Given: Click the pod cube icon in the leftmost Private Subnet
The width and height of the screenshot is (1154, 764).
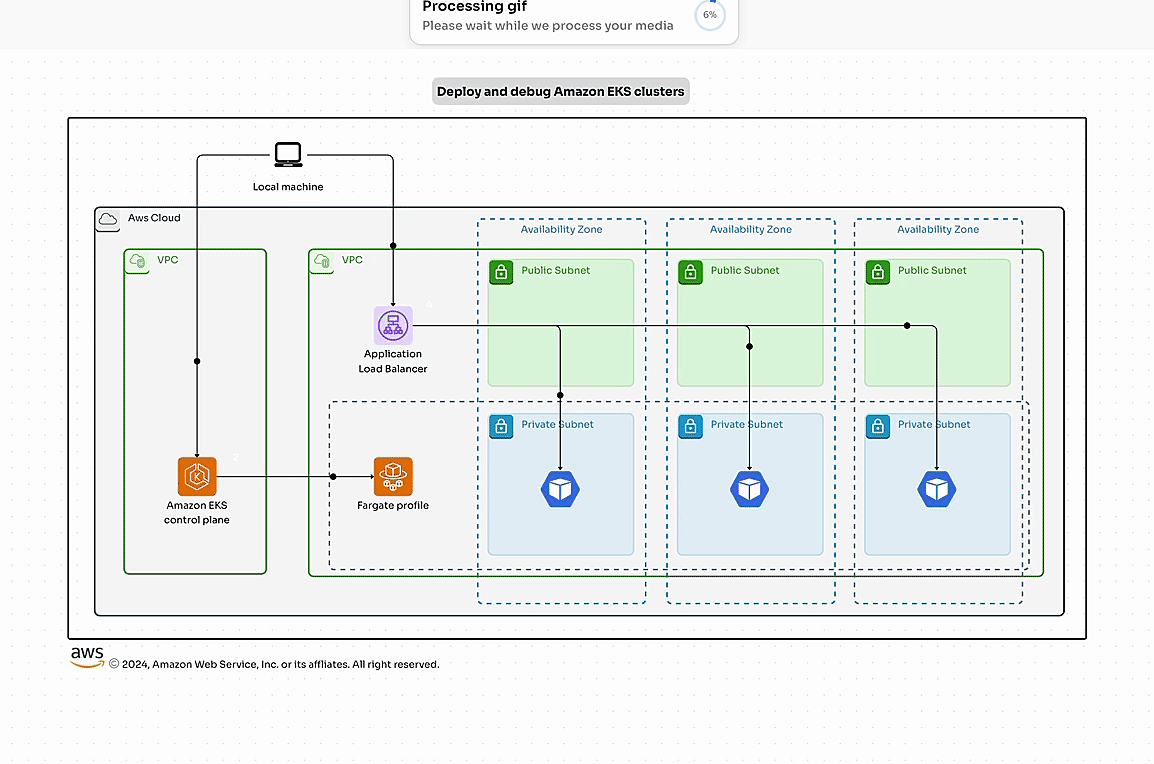Looking at the screenshot, I should pyautogui.click(x=560, y=489).
